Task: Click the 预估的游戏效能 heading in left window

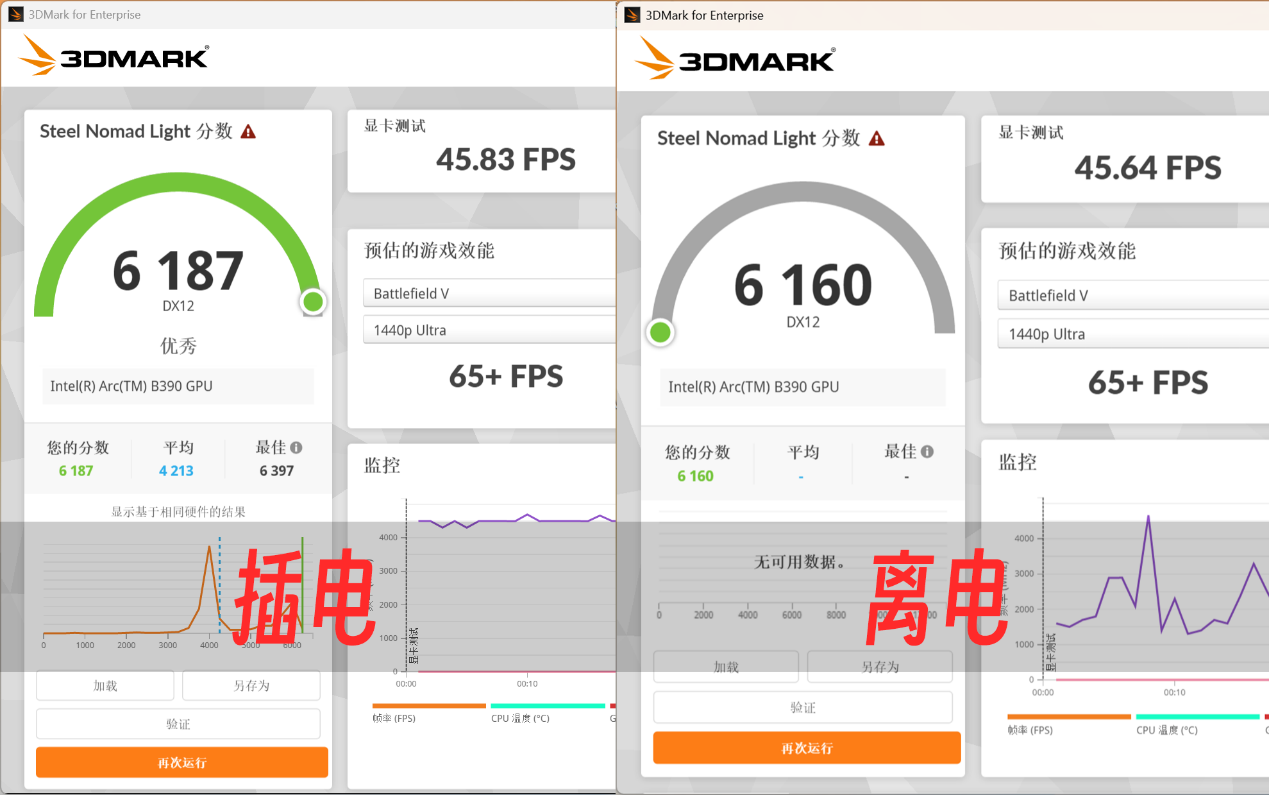Action: tap(429, 251)
